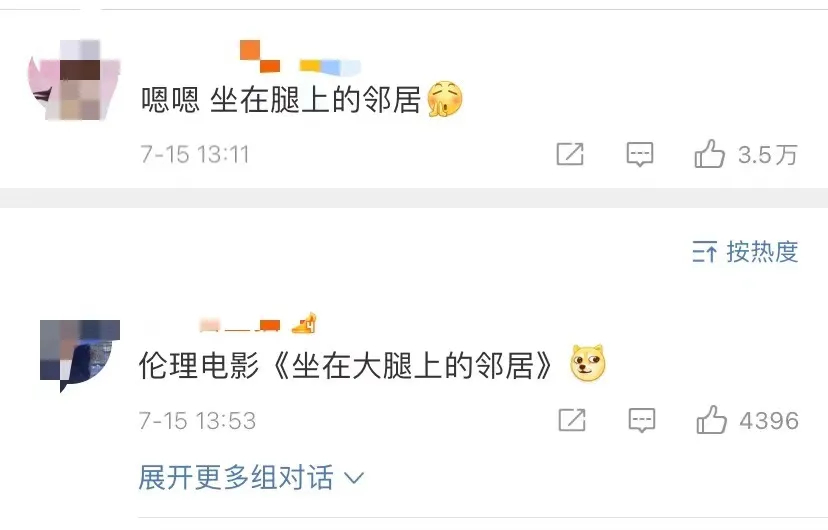Screen dimensions: 828x530
Task: Expand 展开更多组对话
Action: [251, 478]
